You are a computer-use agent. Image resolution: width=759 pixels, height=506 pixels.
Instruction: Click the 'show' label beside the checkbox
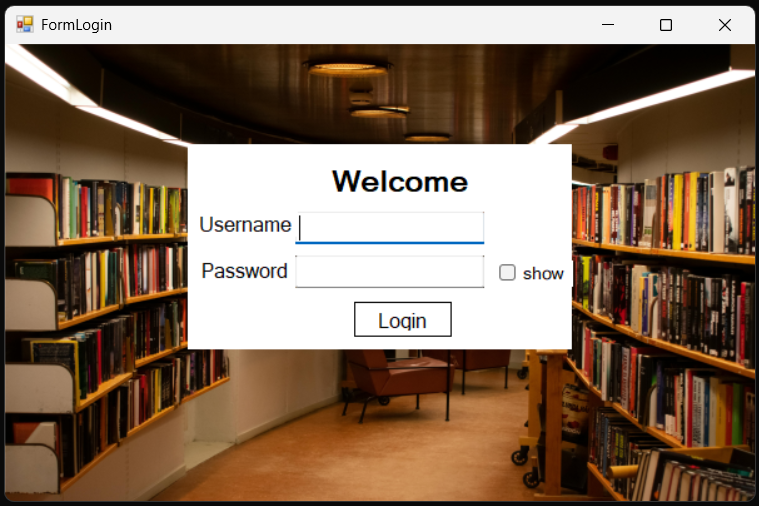point(543,273)
